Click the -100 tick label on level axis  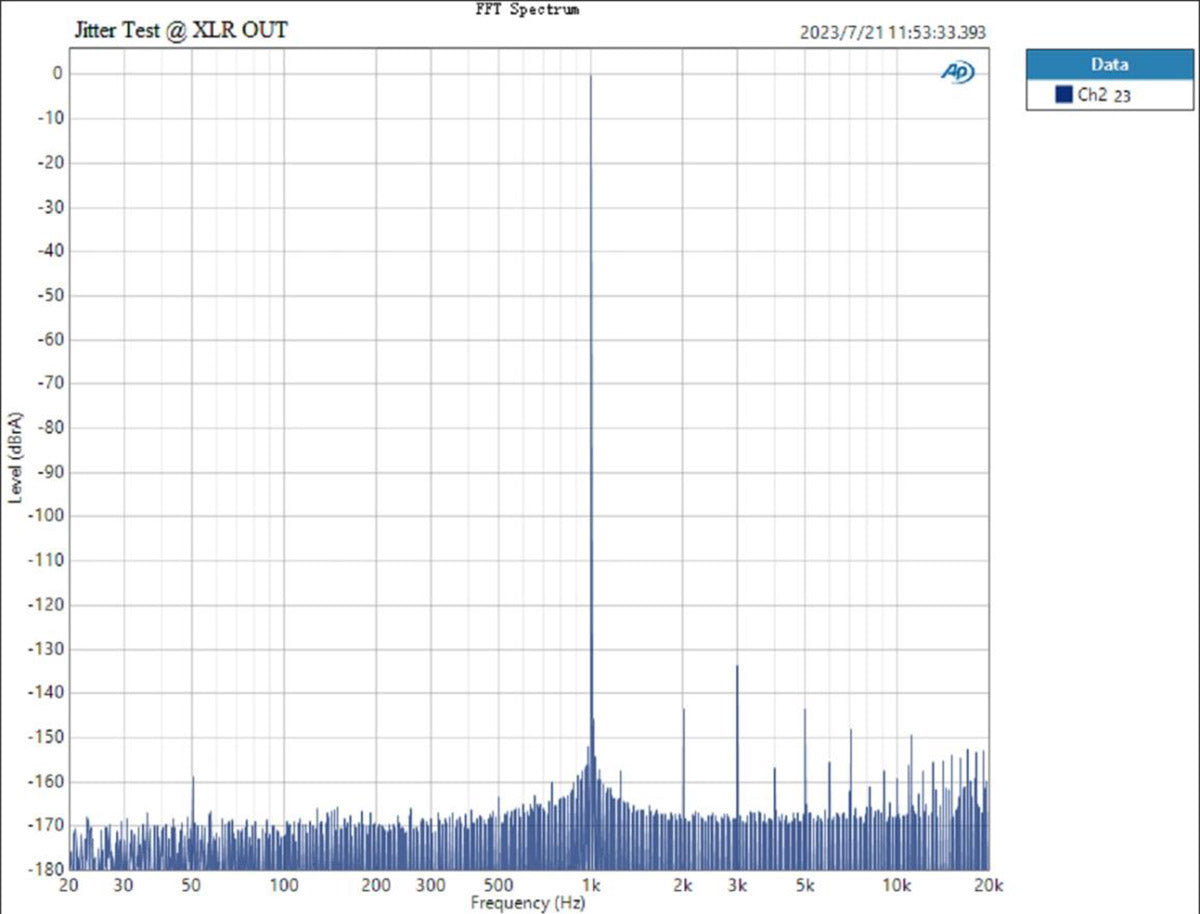coord(46,516)
